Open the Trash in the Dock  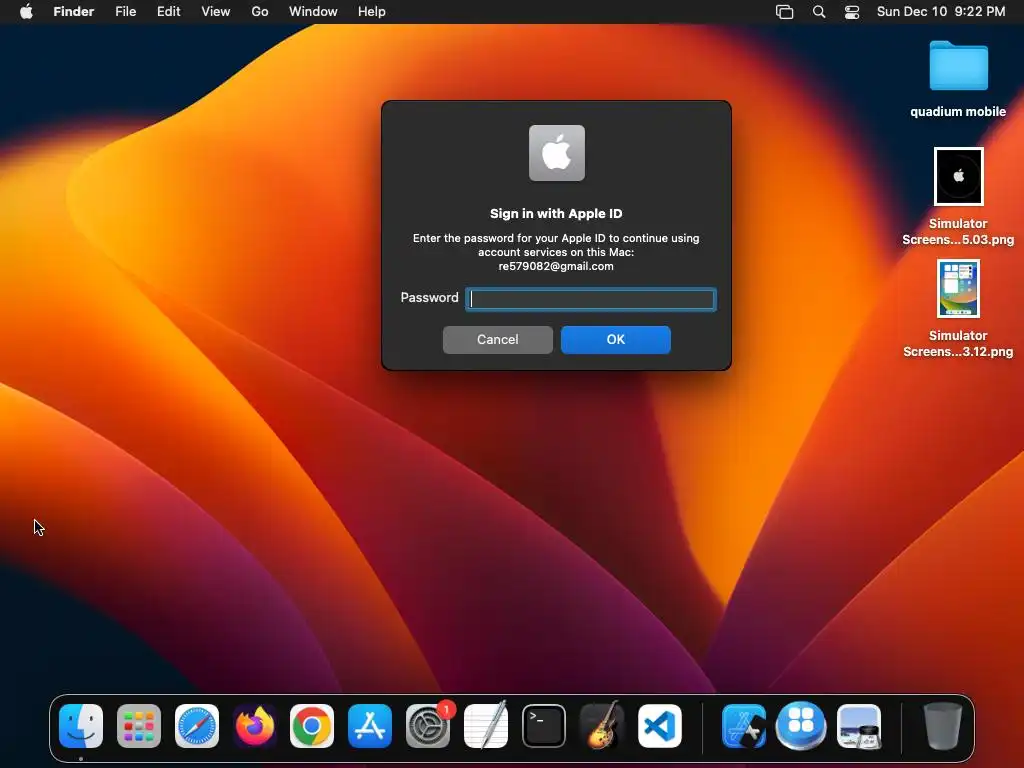[x=943, y=726]
